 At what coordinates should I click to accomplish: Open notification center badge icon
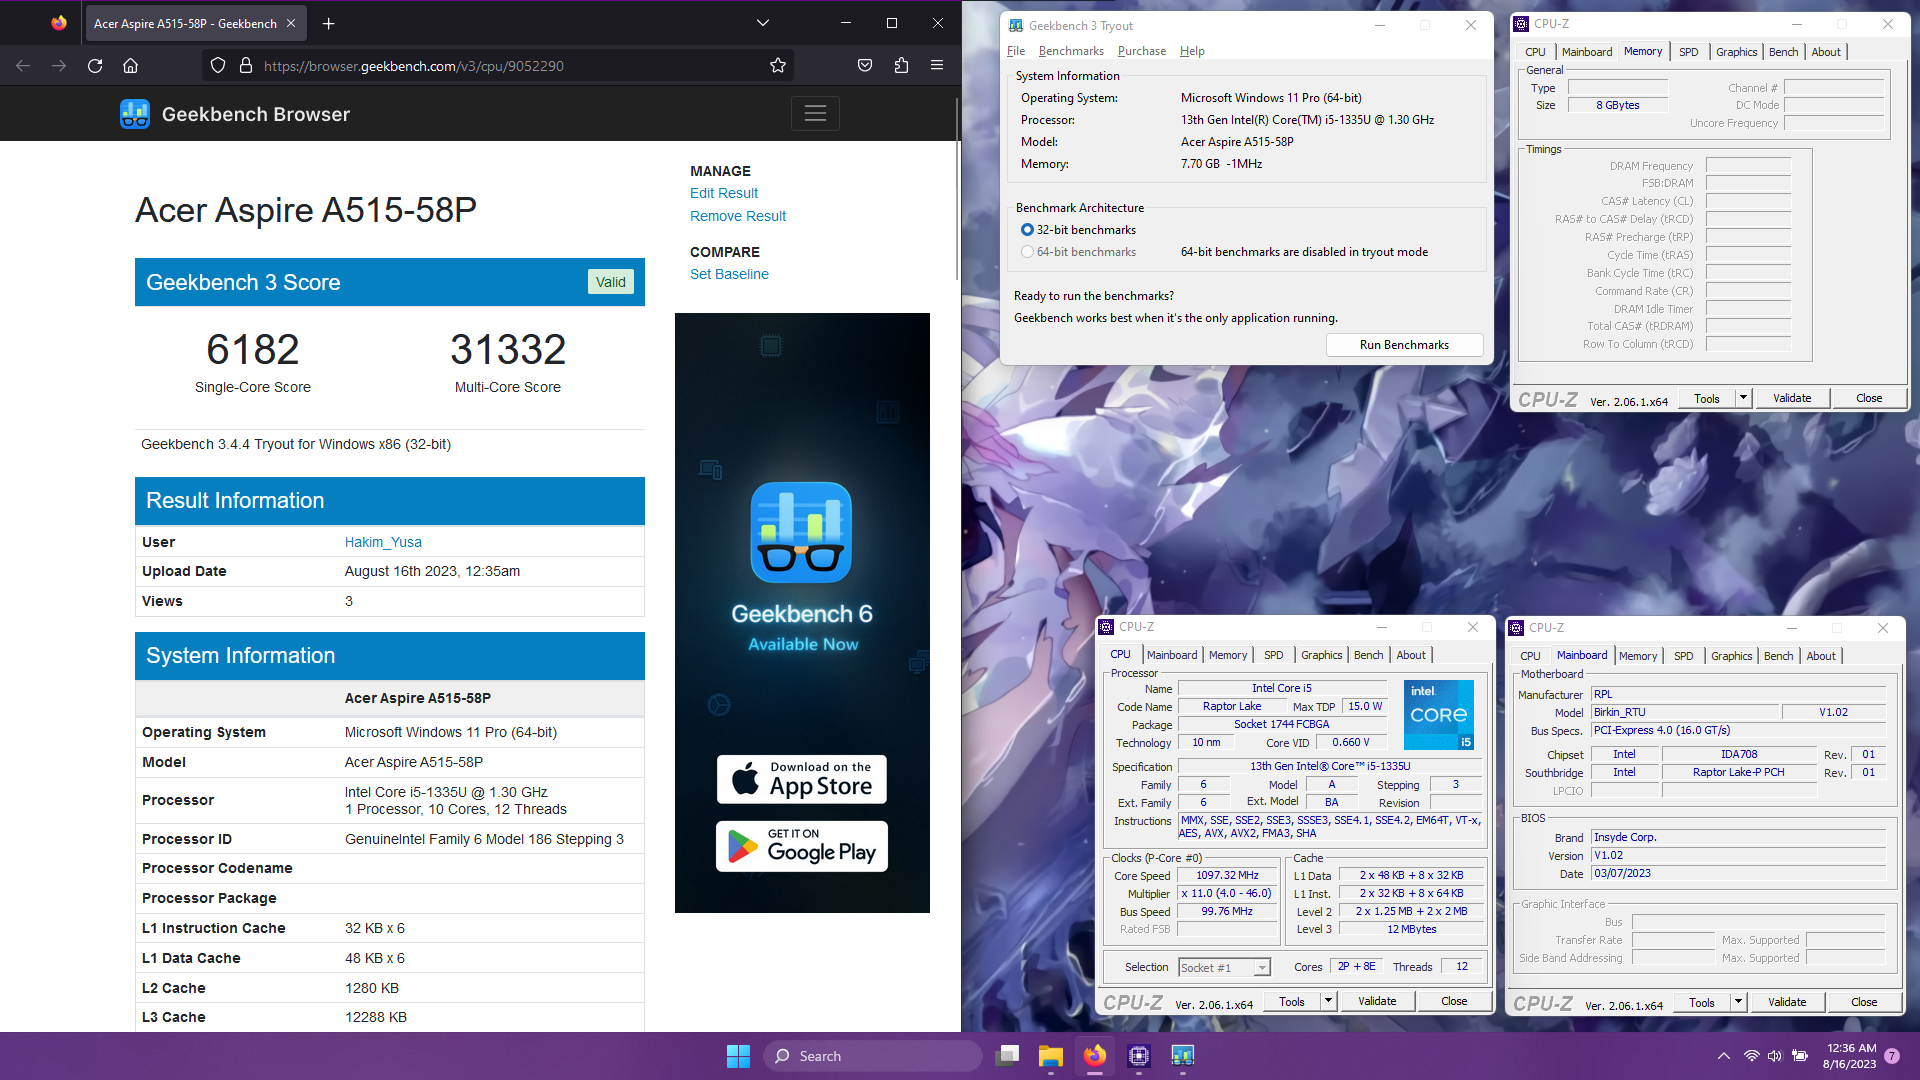(1892, 1056)
